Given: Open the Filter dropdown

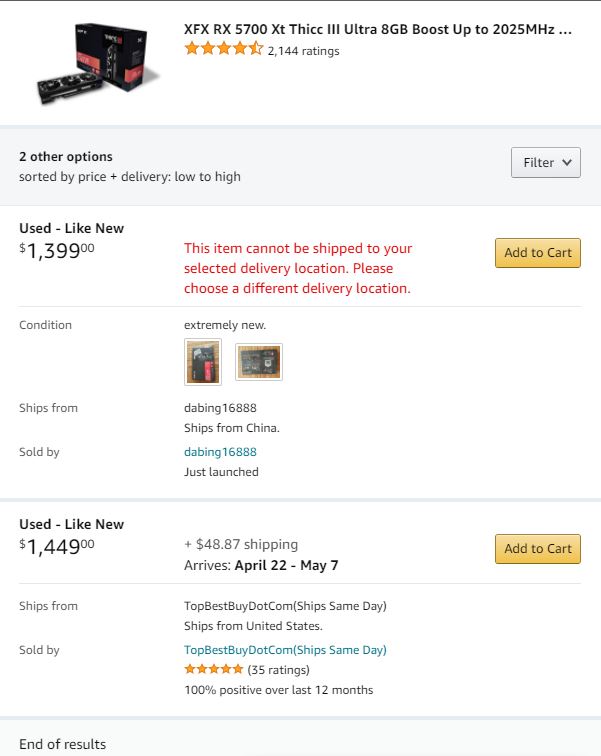Looking at the screenshot, I should point(545,163).
